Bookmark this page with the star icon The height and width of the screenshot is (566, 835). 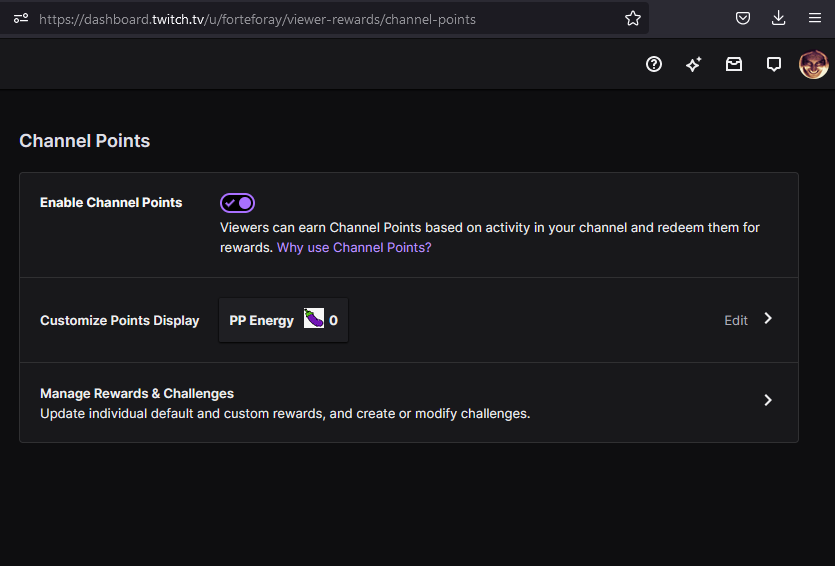633,19
